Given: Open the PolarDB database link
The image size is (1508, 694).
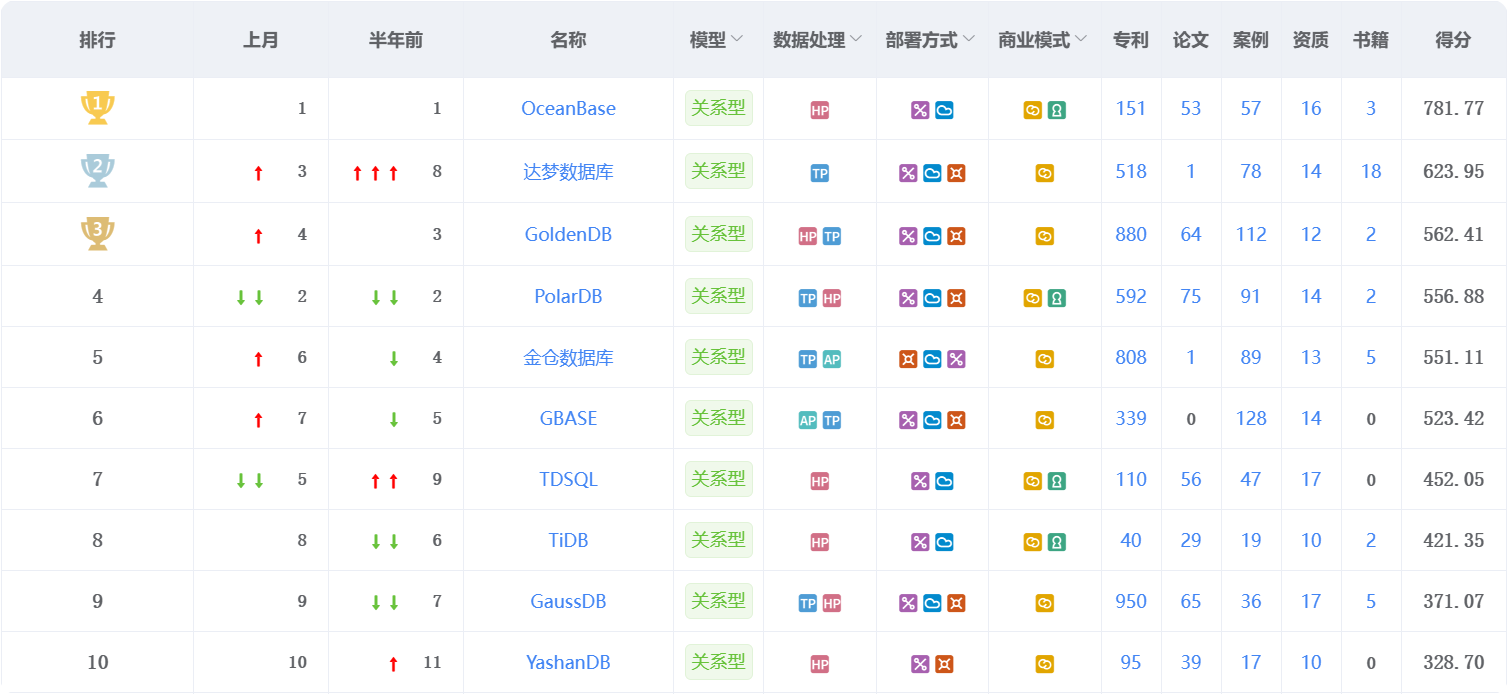Looking at the screenshot, I should [568, 296].
